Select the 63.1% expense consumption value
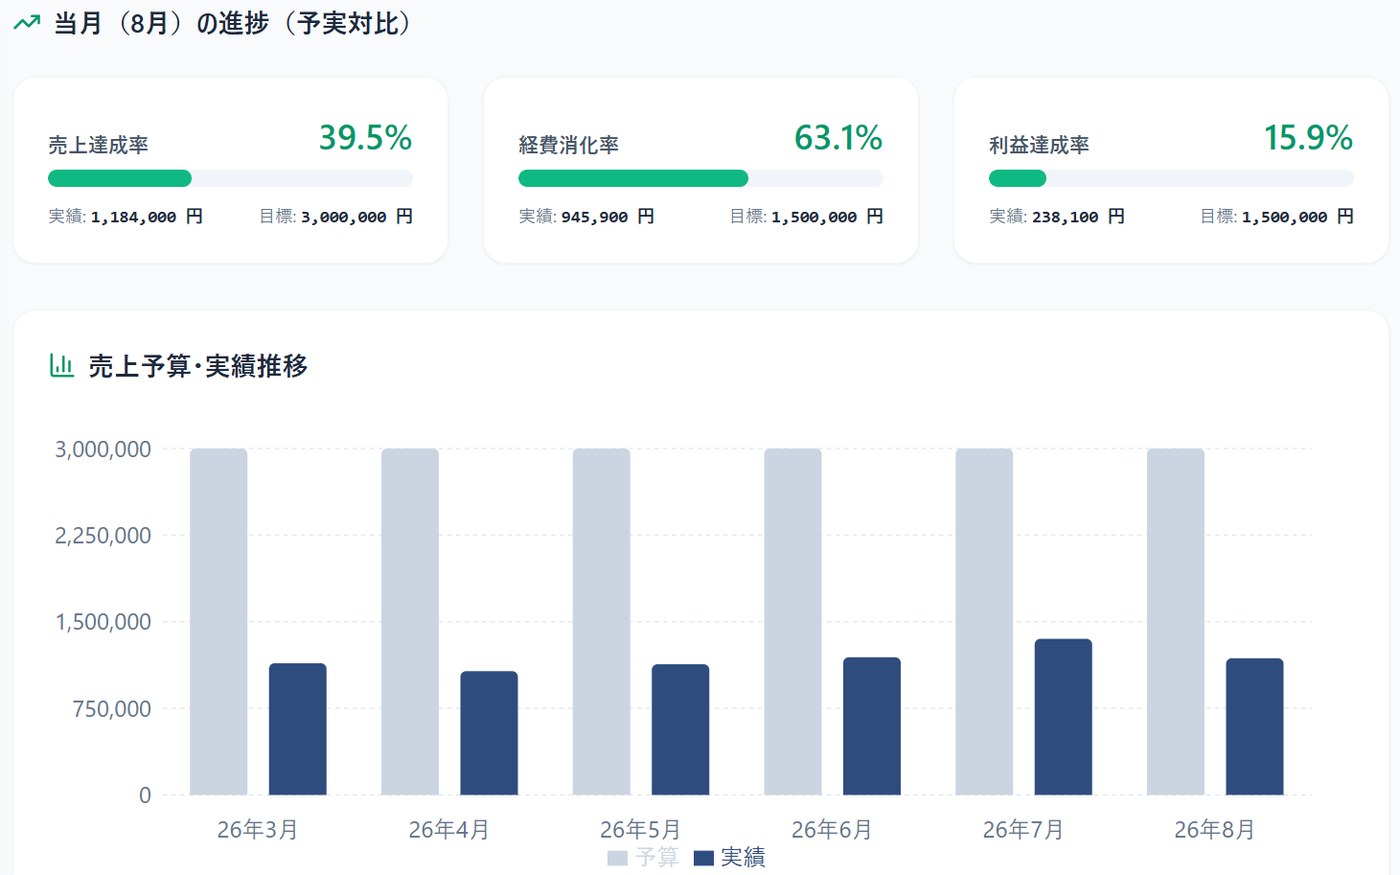 click(838, 138)
